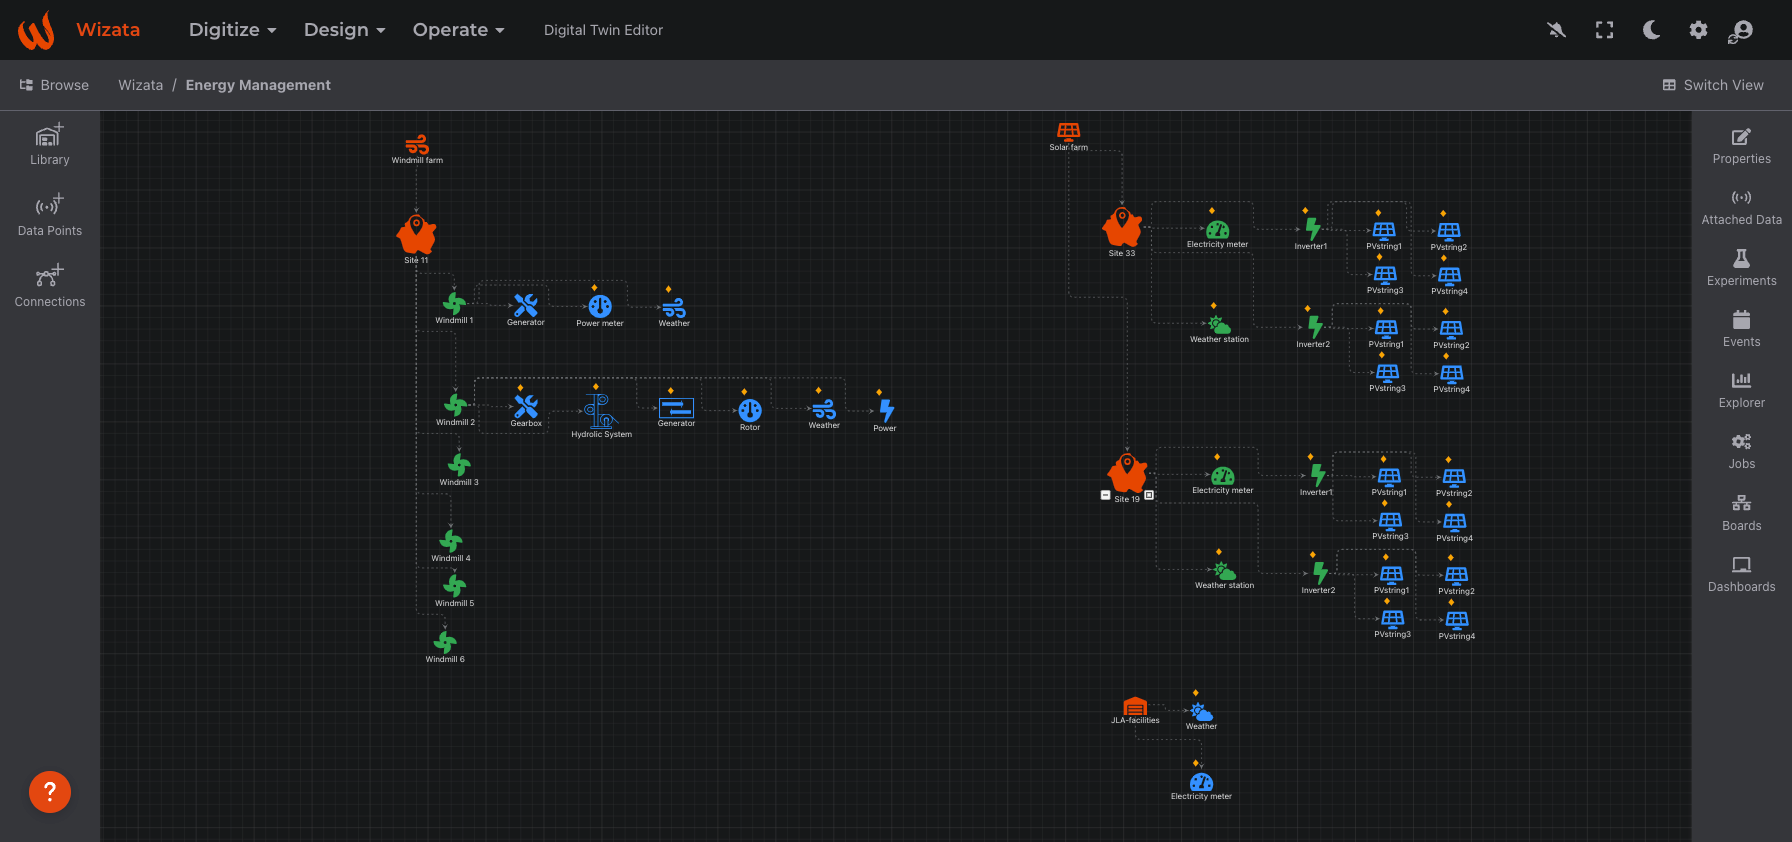Click the Switch View button
Screen dimensions: 1792x842
click(x=1713, y=85)
